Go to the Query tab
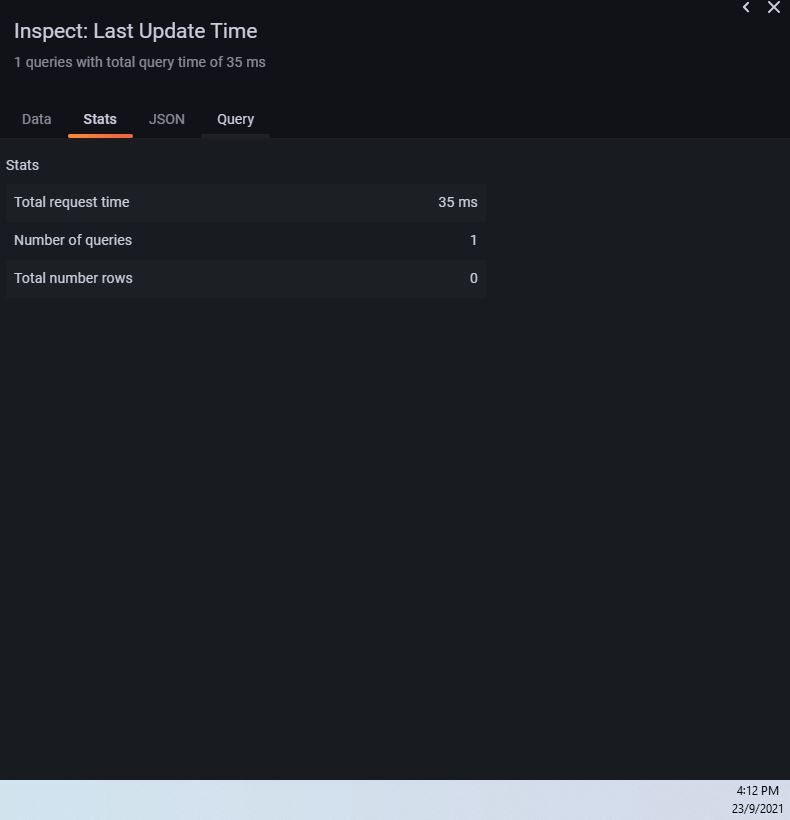Image resolution: width=790 pixels, height=820 pixels. pyautogui.click(x=235, y=119)
